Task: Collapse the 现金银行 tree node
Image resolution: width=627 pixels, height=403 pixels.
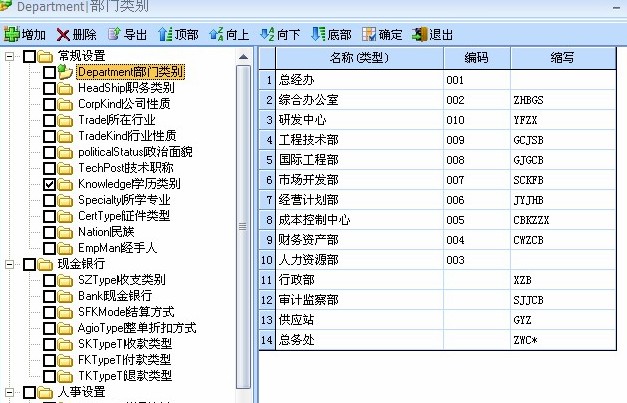Action: (10, 264)
